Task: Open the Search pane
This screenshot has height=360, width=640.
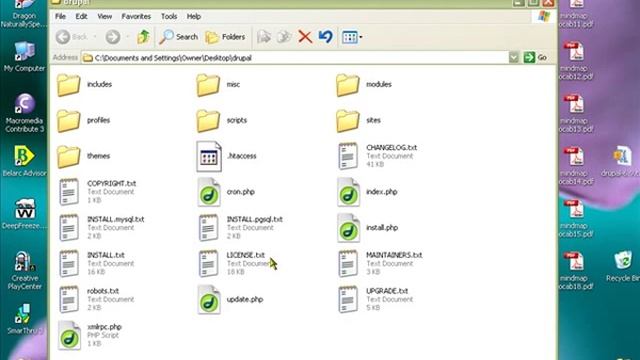Action: (179, 37)
